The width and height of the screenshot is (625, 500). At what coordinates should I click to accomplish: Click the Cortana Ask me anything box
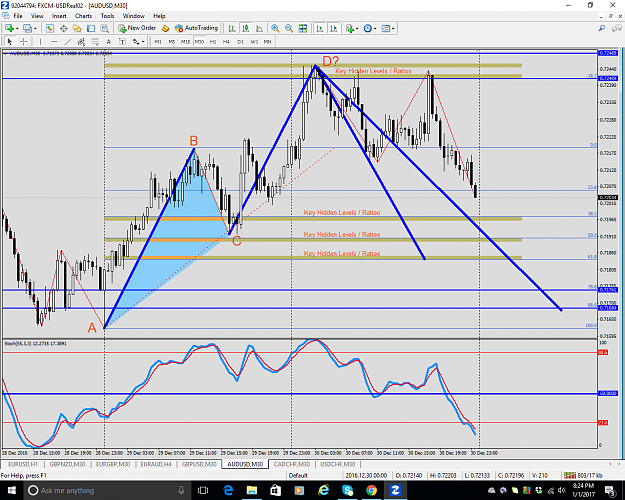(106, 490)
